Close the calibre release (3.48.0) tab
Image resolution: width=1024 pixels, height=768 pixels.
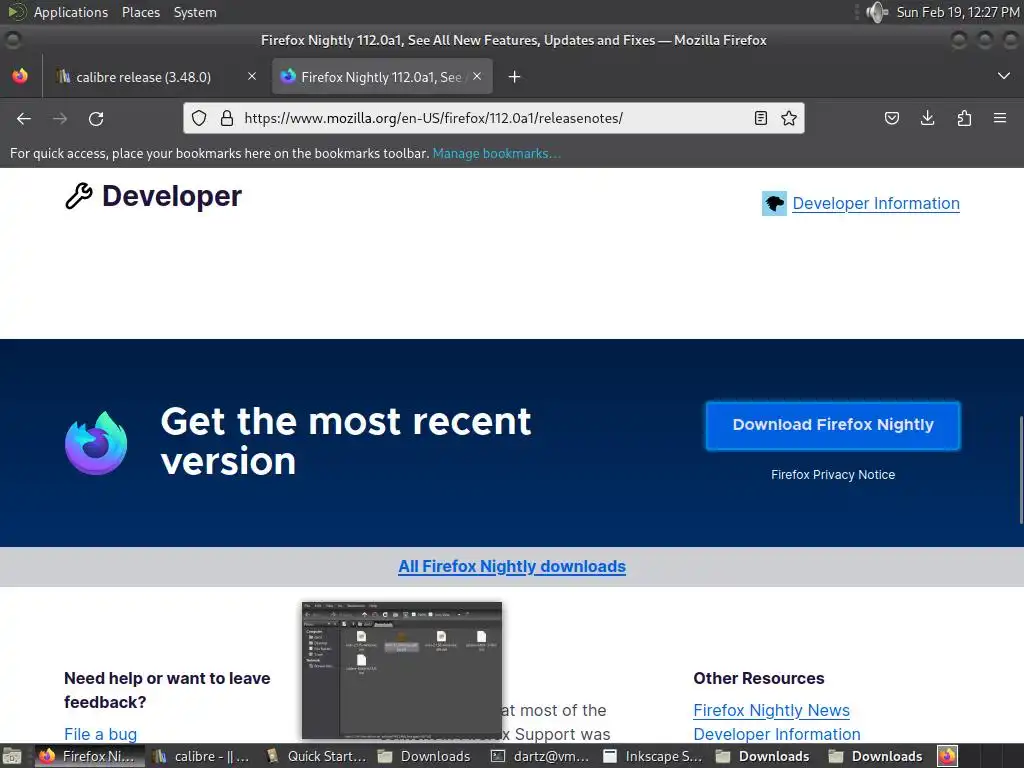[x=252, y=76]
